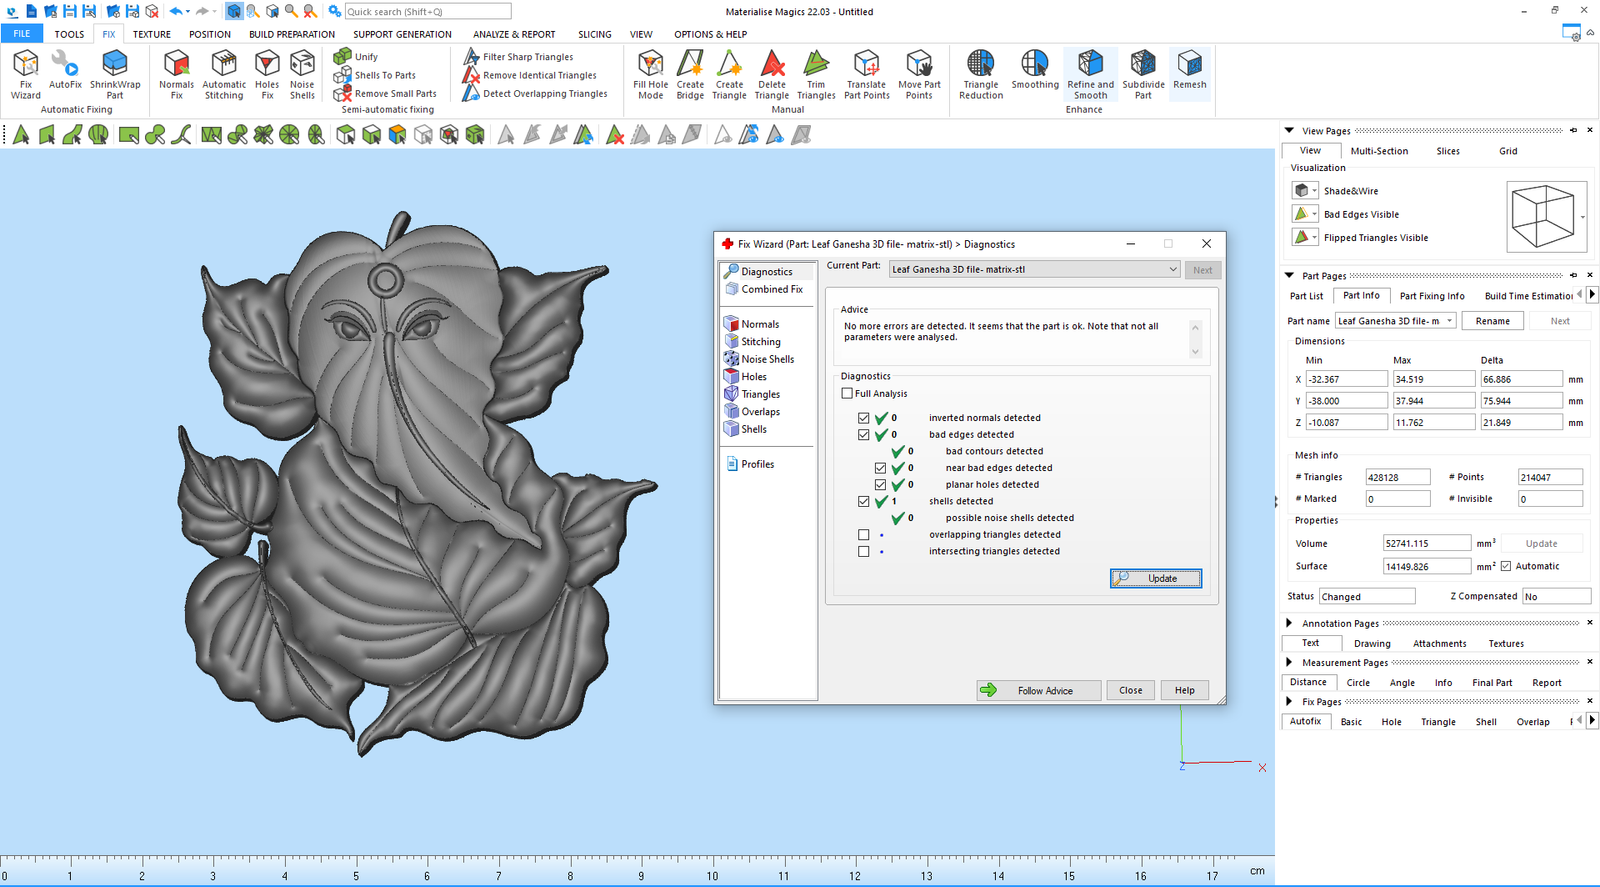Activate Fill Hole Mode
Screen dimensions: 1600x887
click(650, 75)
